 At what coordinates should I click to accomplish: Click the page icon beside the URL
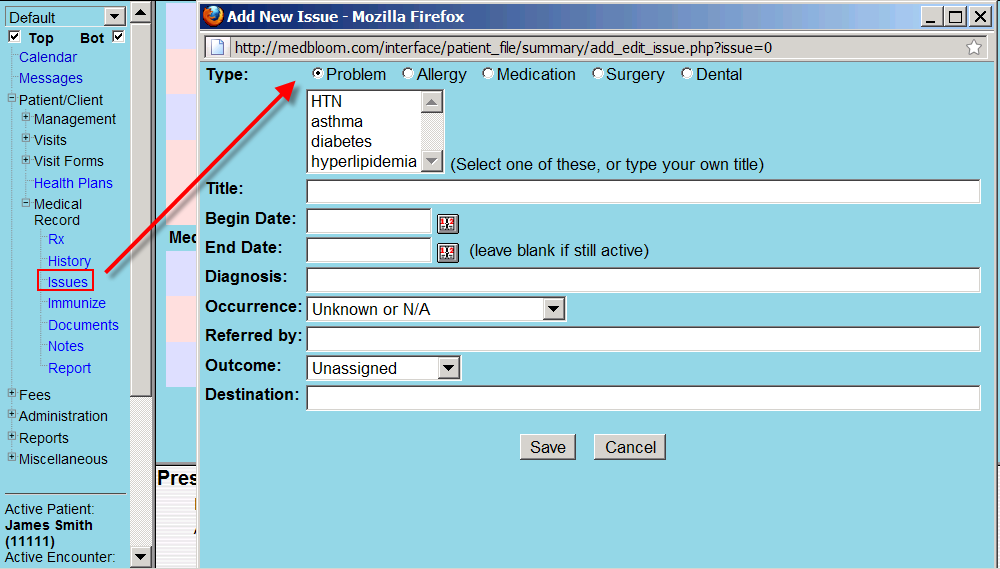point(218,47)
